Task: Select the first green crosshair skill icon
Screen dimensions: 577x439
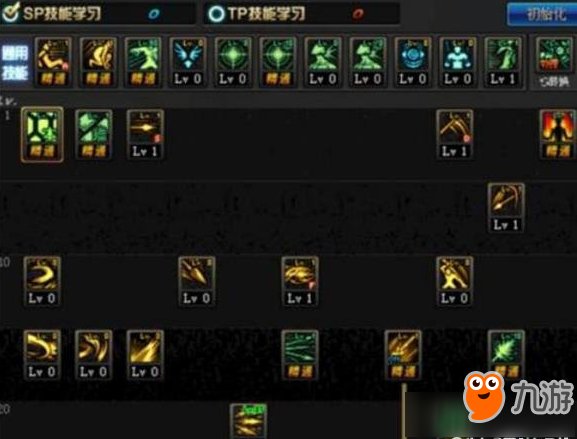Action: tap(233, 62)
